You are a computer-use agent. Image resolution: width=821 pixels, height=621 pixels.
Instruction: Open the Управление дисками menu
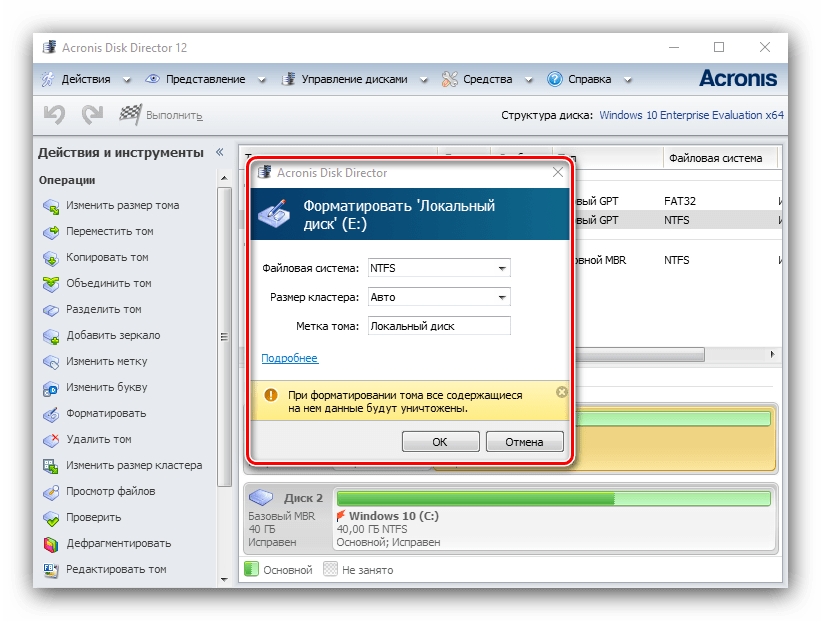[354, 79]
